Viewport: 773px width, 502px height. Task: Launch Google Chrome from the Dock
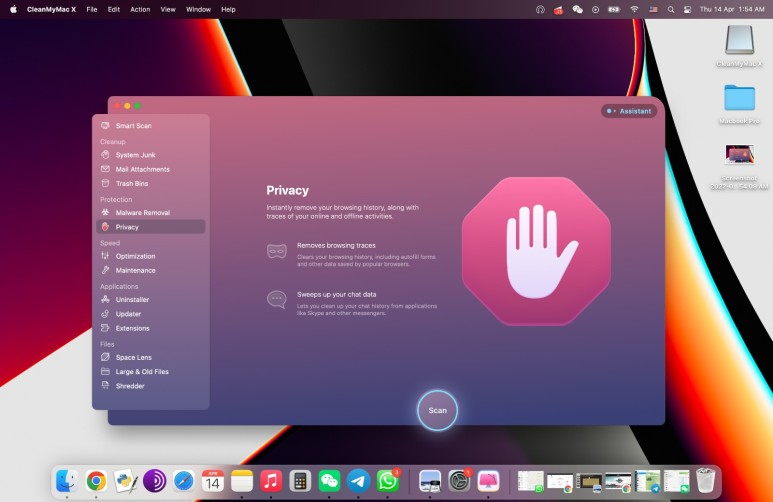(x=96, y=481)
